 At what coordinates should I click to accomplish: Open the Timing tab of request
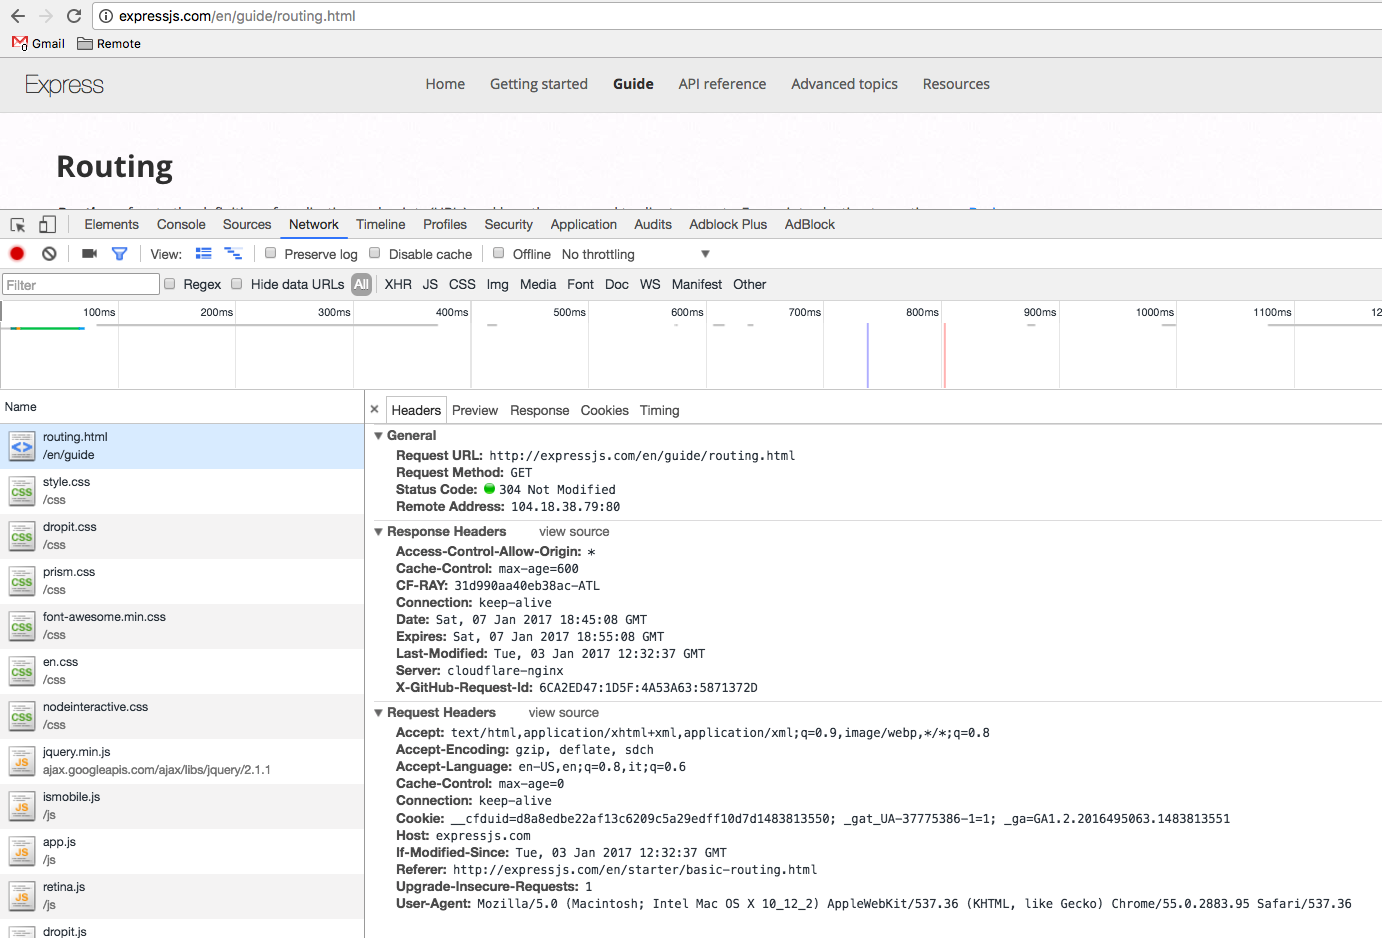(x=660, y=410)
